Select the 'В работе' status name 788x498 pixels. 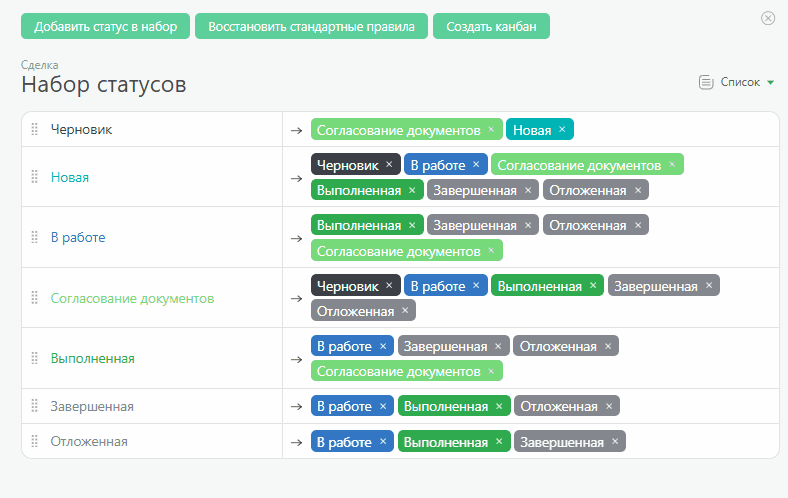click(78, 237)
